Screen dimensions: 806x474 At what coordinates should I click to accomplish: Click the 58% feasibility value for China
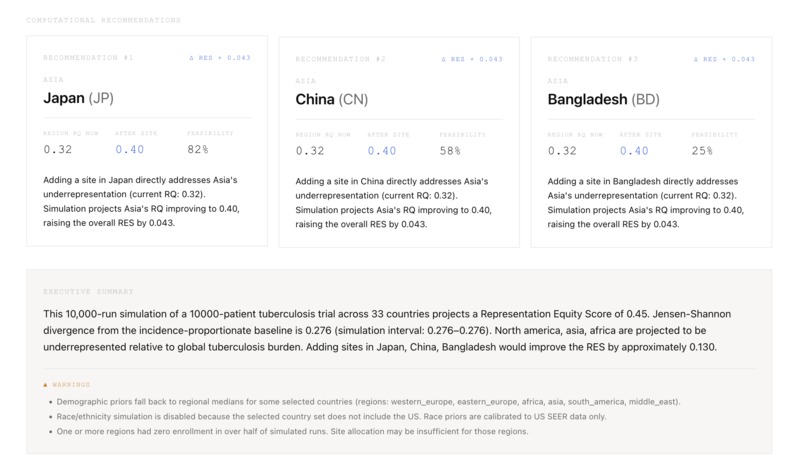click(450, 151)
